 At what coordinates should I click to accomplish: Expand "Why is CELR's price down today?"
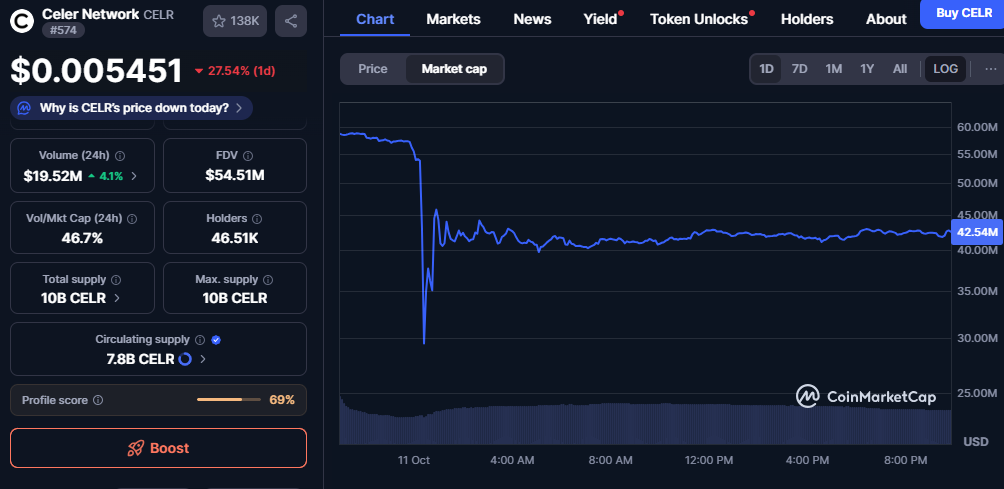pos(132,108)
